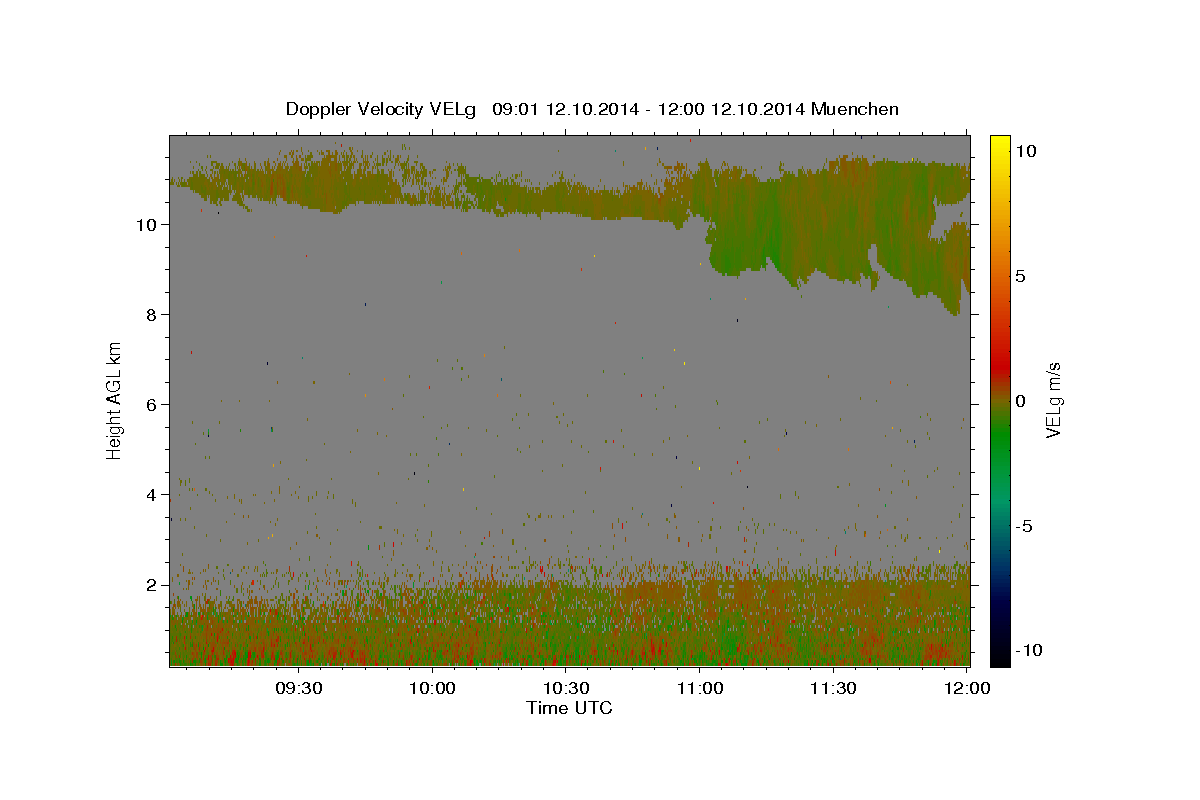The image size is (1200, 800).
Task: Select the 'Height AGL km' axis label
Action: point(115,399)
